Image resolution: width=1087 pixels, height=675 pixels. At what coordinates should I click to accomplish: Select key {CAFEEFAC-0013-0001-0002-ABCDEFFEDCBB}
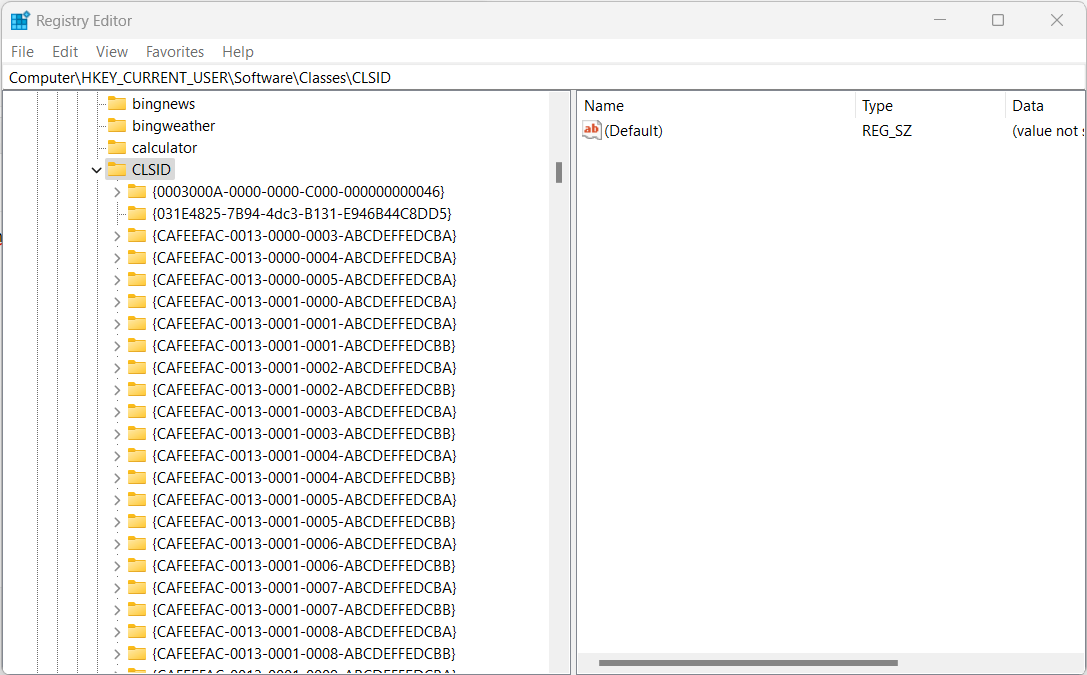pyautogui.click(x=304, y=390)
